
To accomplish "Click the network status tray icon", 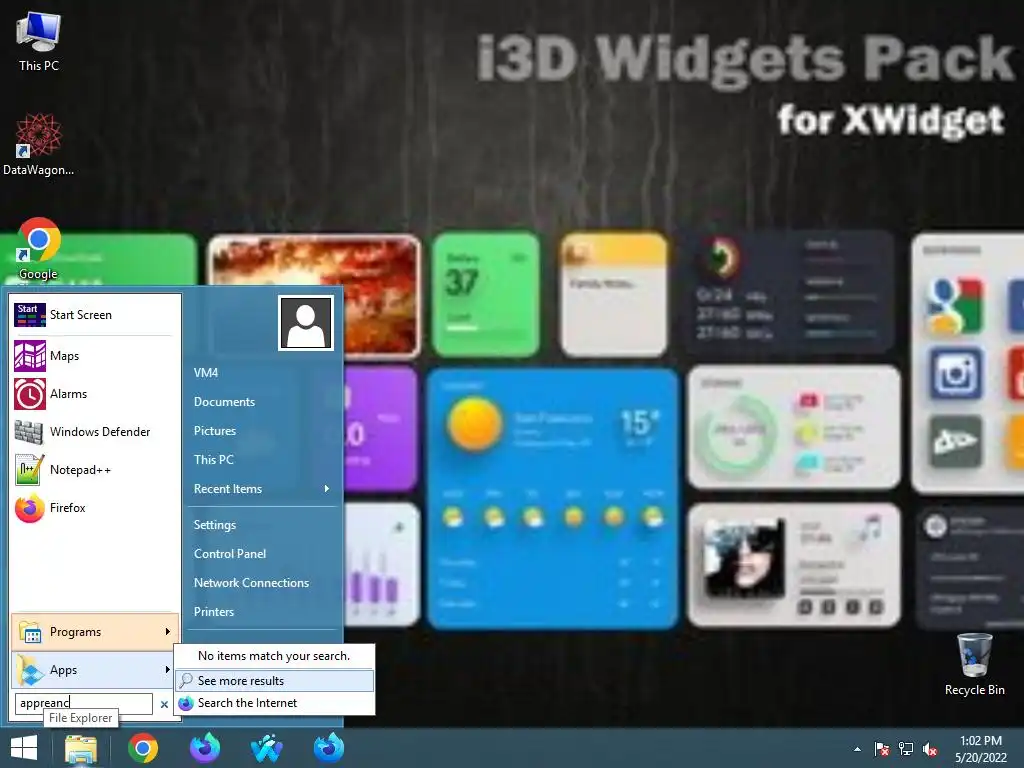I will tap(906, 749).
